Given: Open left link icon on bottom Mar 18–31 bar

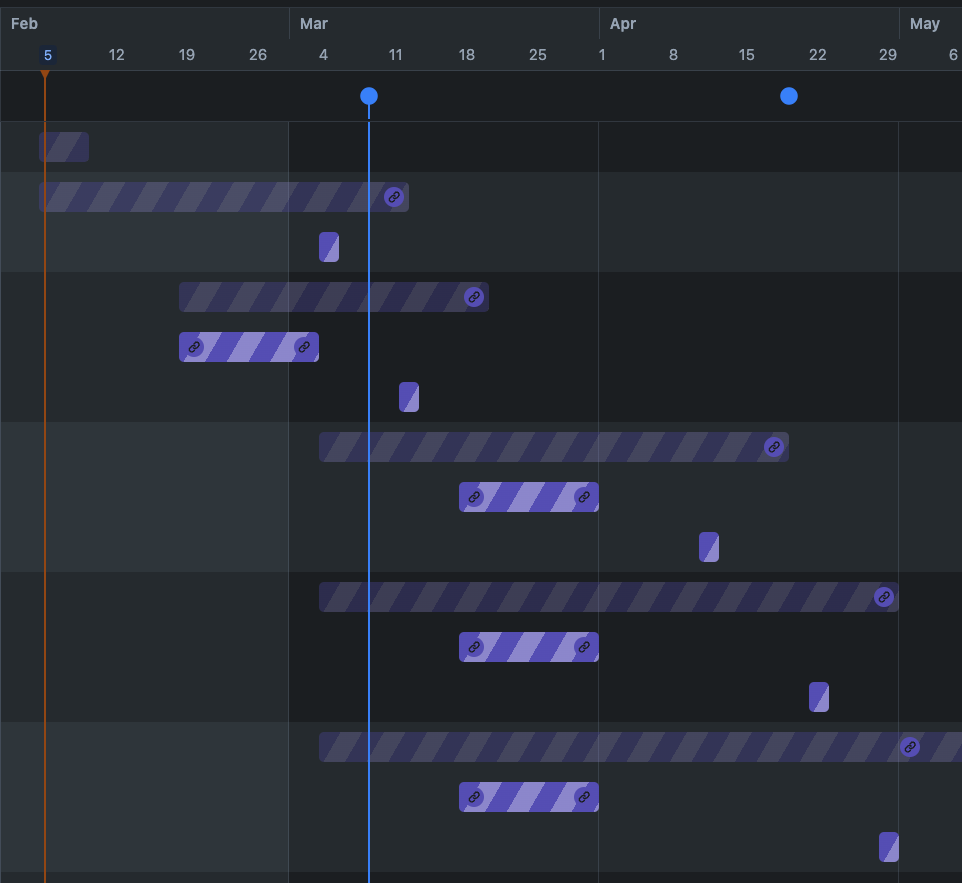Looking at the screenshot, I should [x=474, y=797].
